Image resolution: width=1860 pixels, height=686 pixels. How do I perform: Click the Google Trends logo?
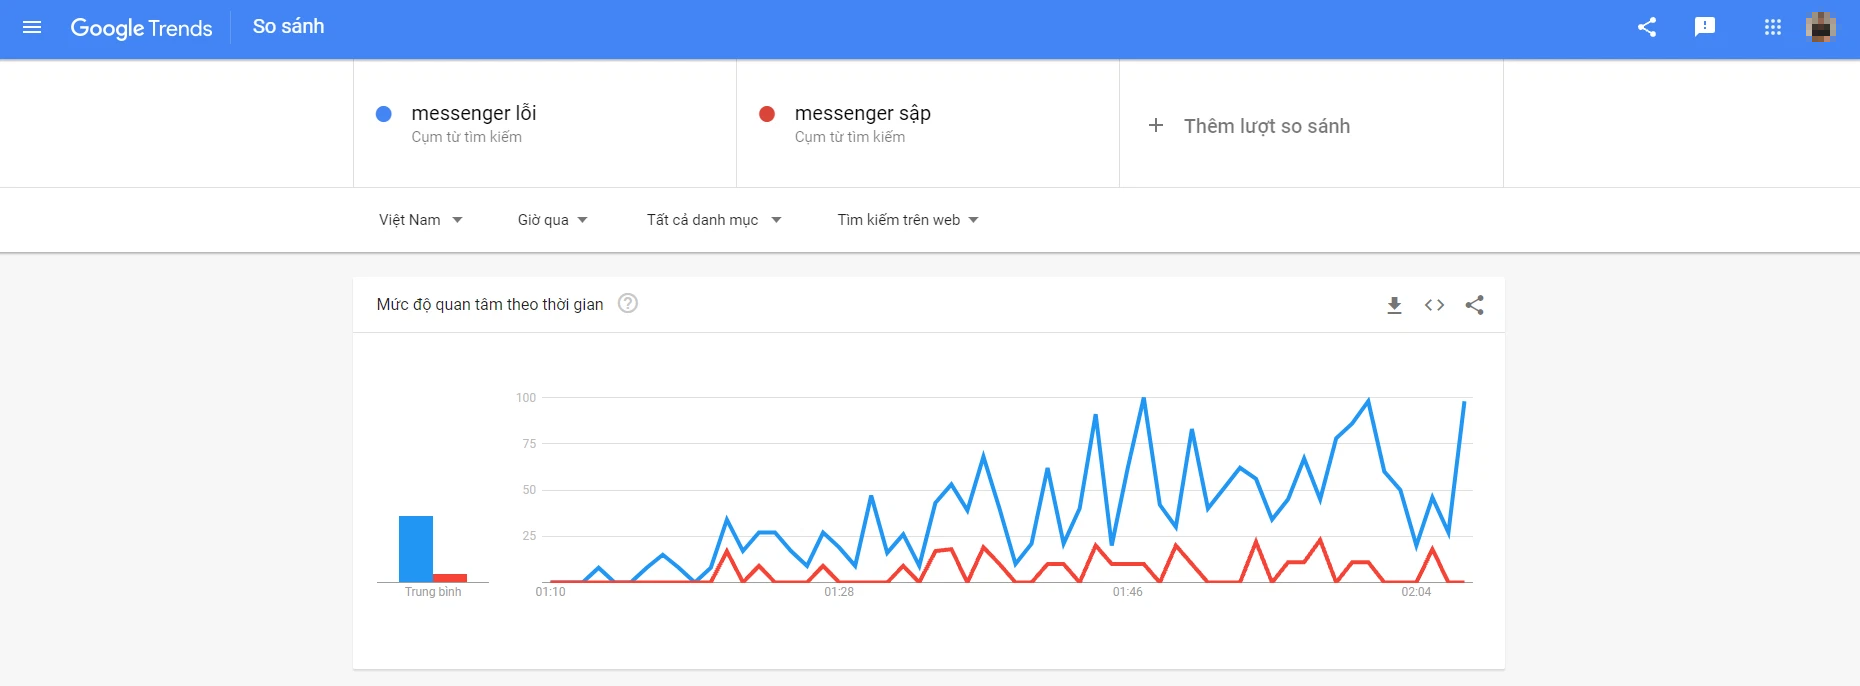(141, 28)
